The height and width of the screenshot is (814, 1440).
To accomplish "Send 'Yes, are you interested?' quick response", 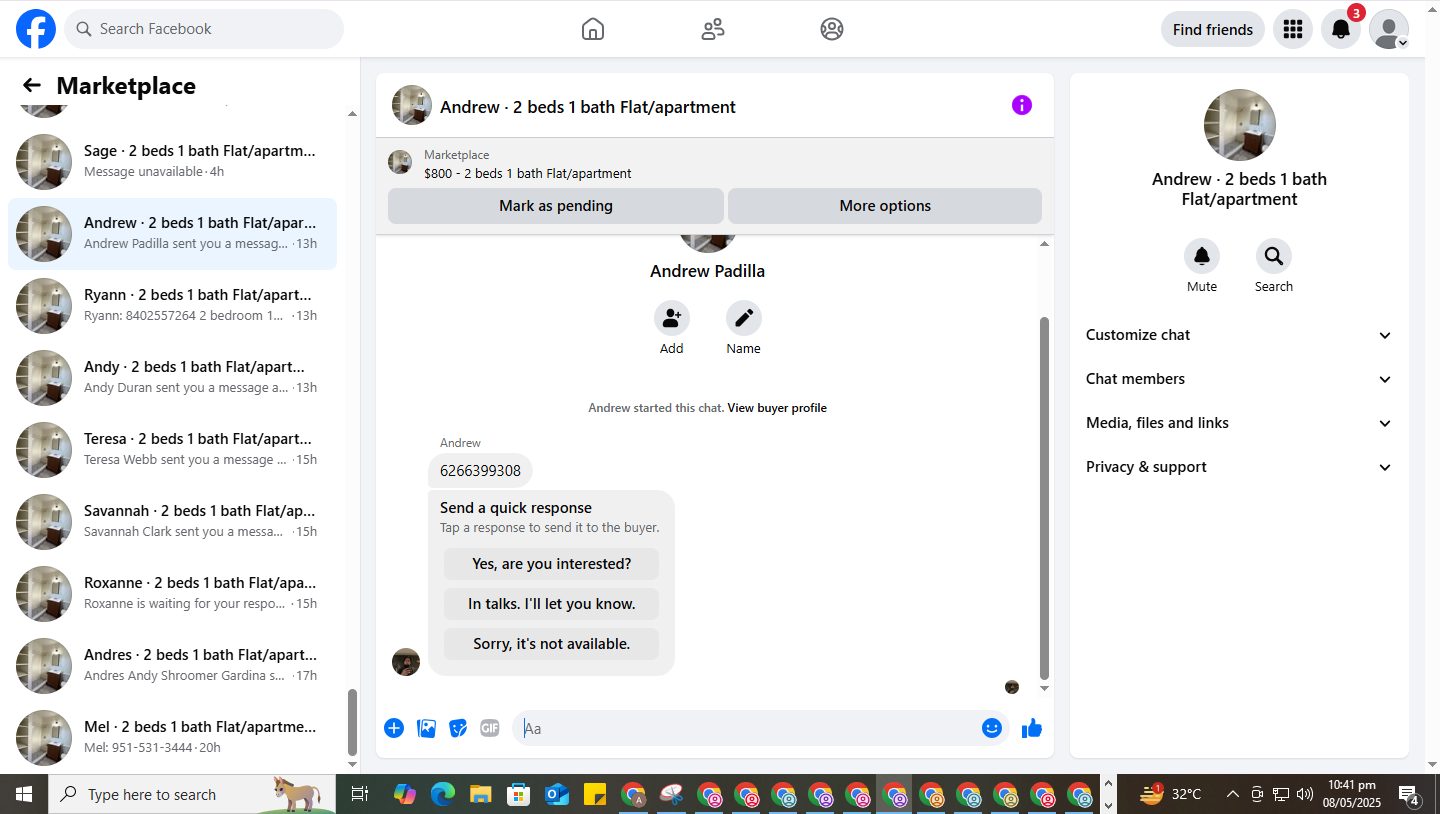I will pos(551,564).
